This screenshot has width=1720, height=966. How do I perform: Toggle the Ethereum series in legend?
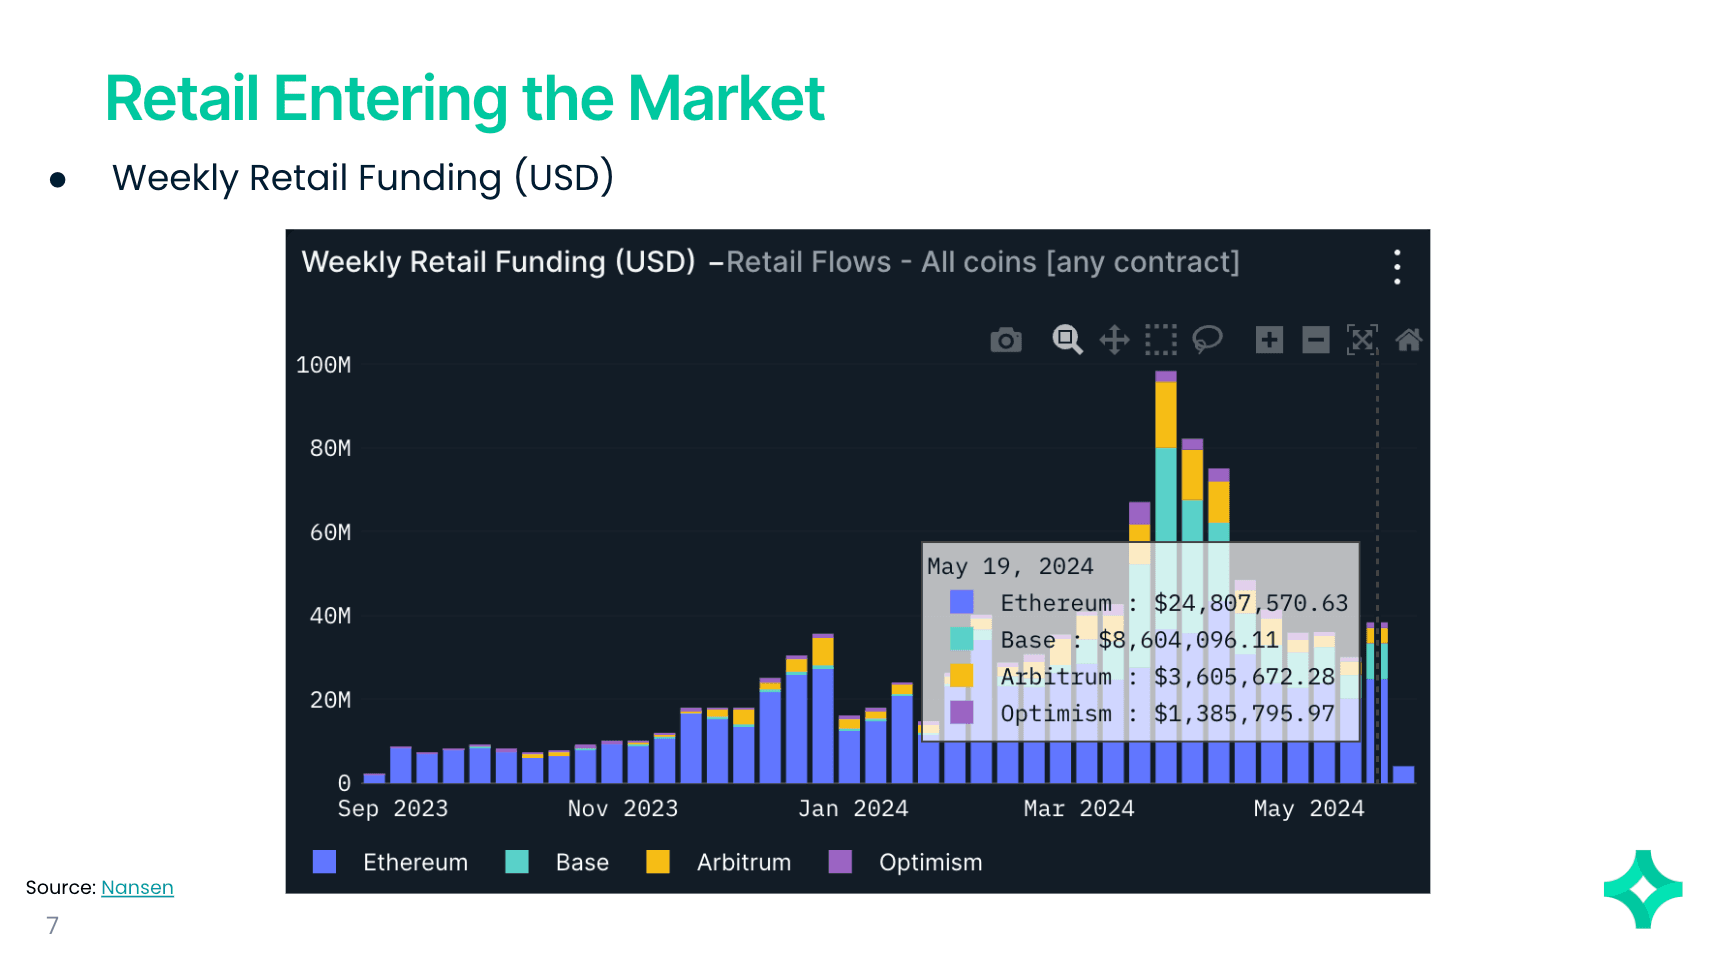pyautogui.click(x=414, y=862)
